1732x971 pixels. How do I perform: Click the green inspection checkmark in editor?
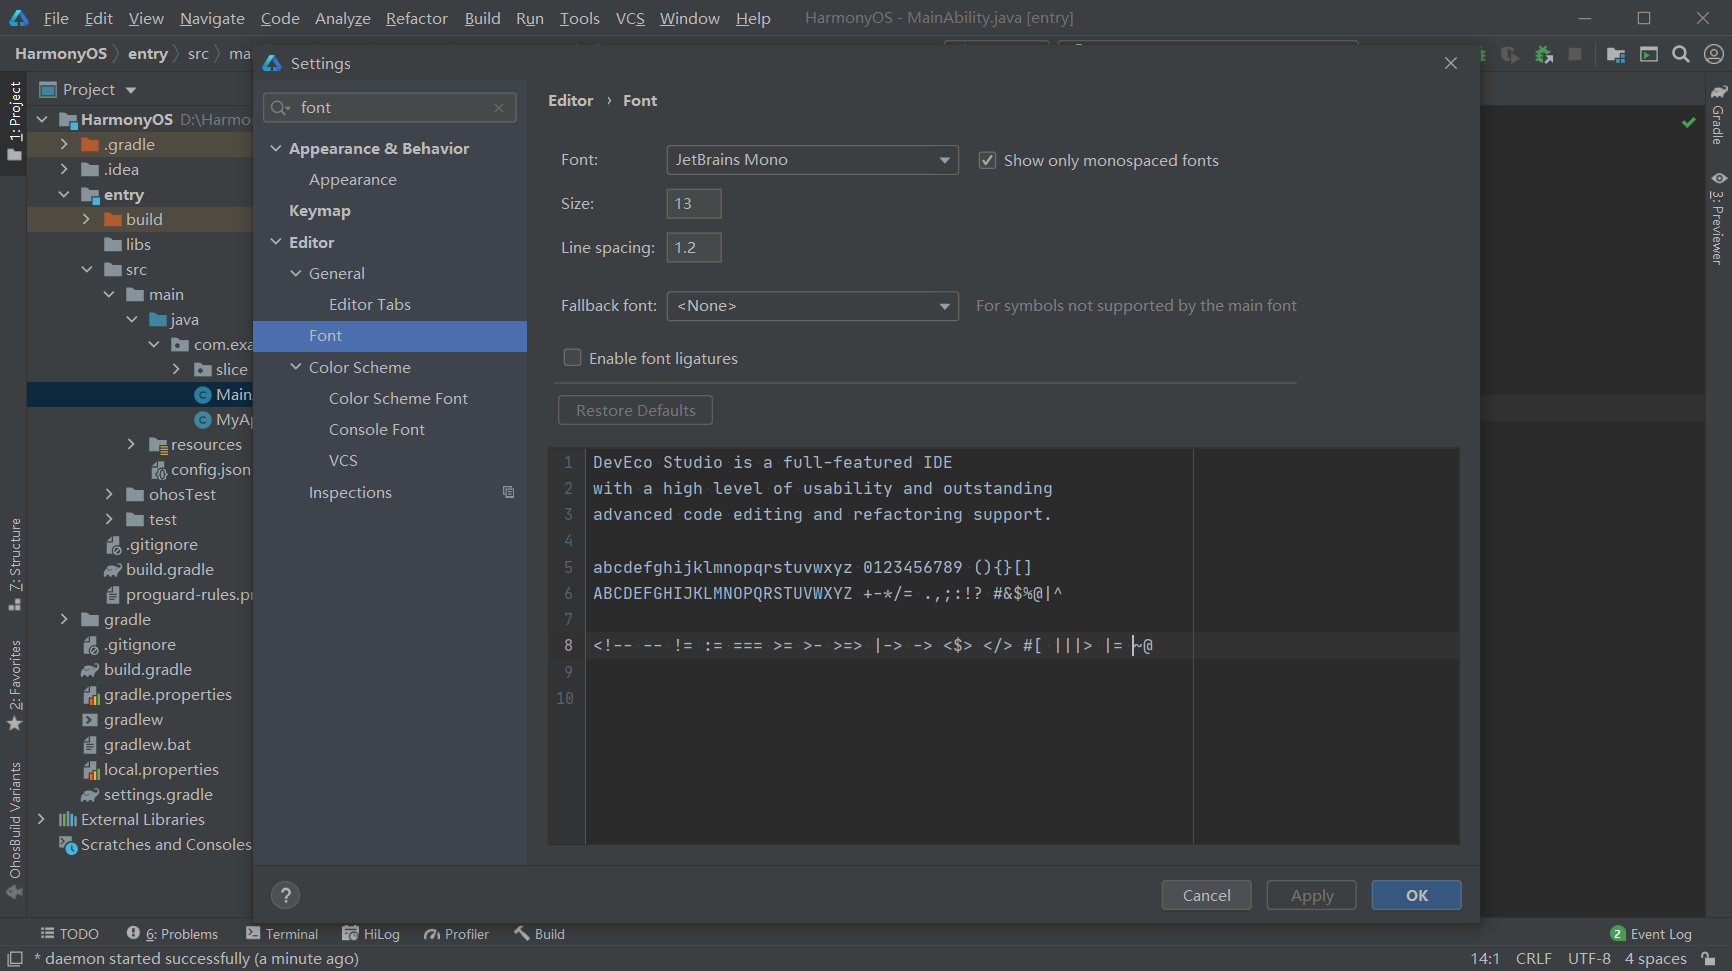[x=1689, y=122]
